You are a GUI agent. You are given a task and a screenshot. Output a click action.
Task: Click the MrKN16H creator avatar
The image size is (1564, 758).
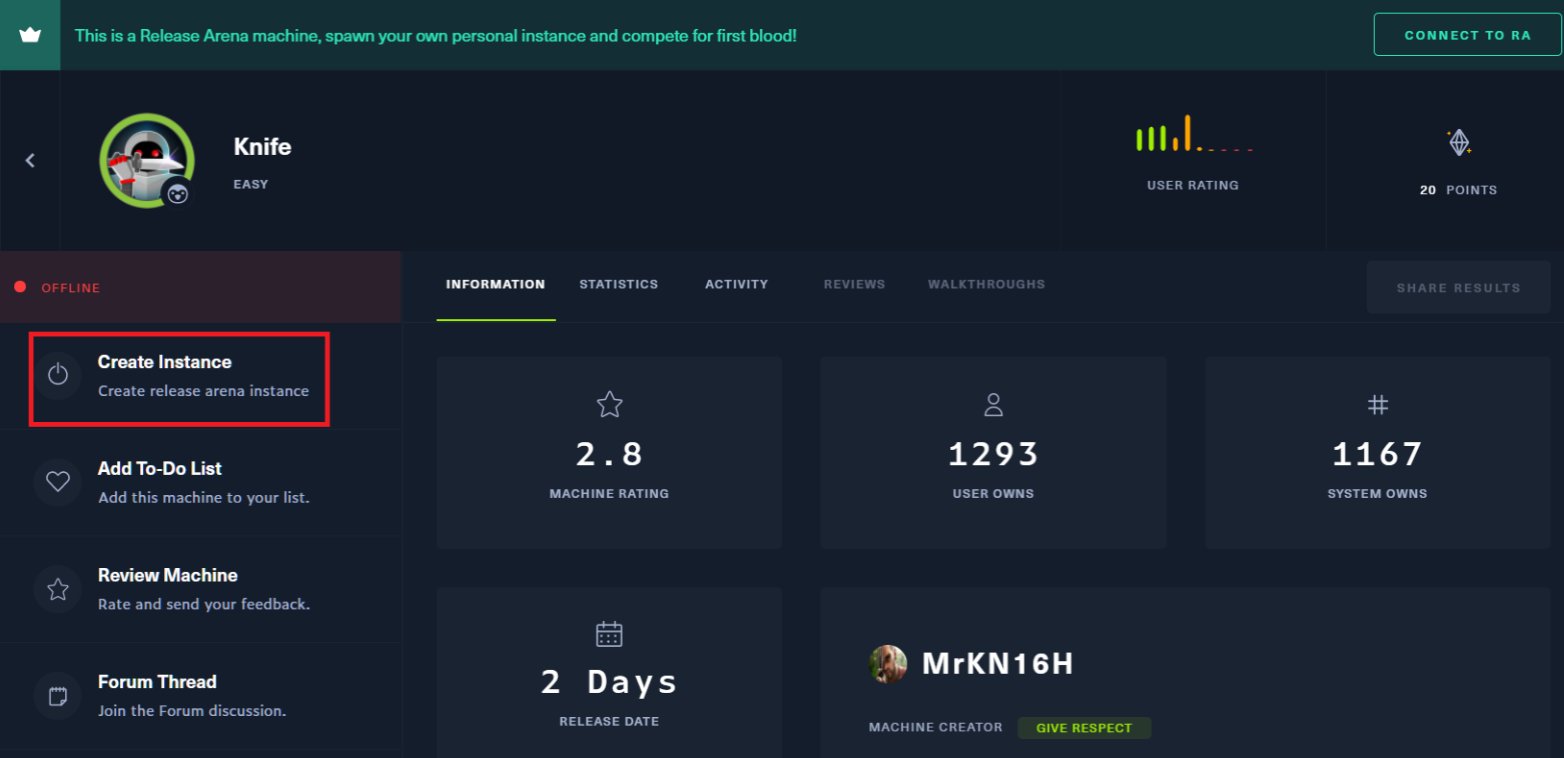tap(888, 664)
